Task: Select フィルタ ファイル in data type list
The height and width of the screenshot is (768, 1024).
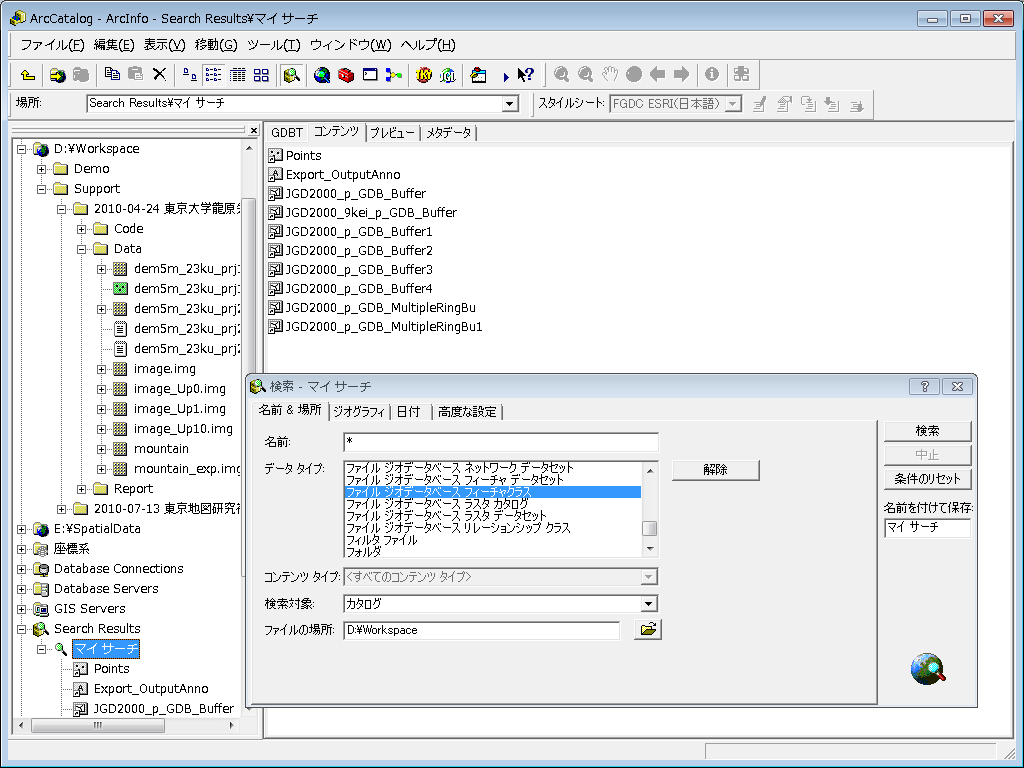Action: 381,540
